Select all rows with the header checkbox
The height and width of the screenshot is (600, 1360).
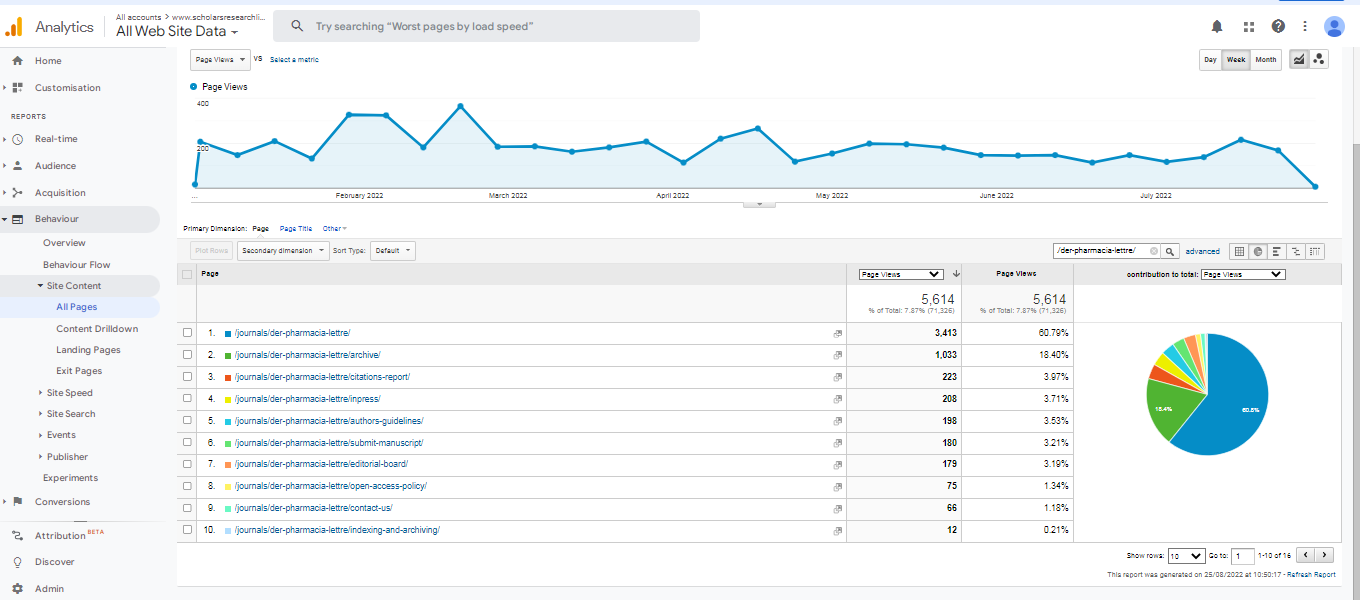pyautogui.click(x=187, y=274)
